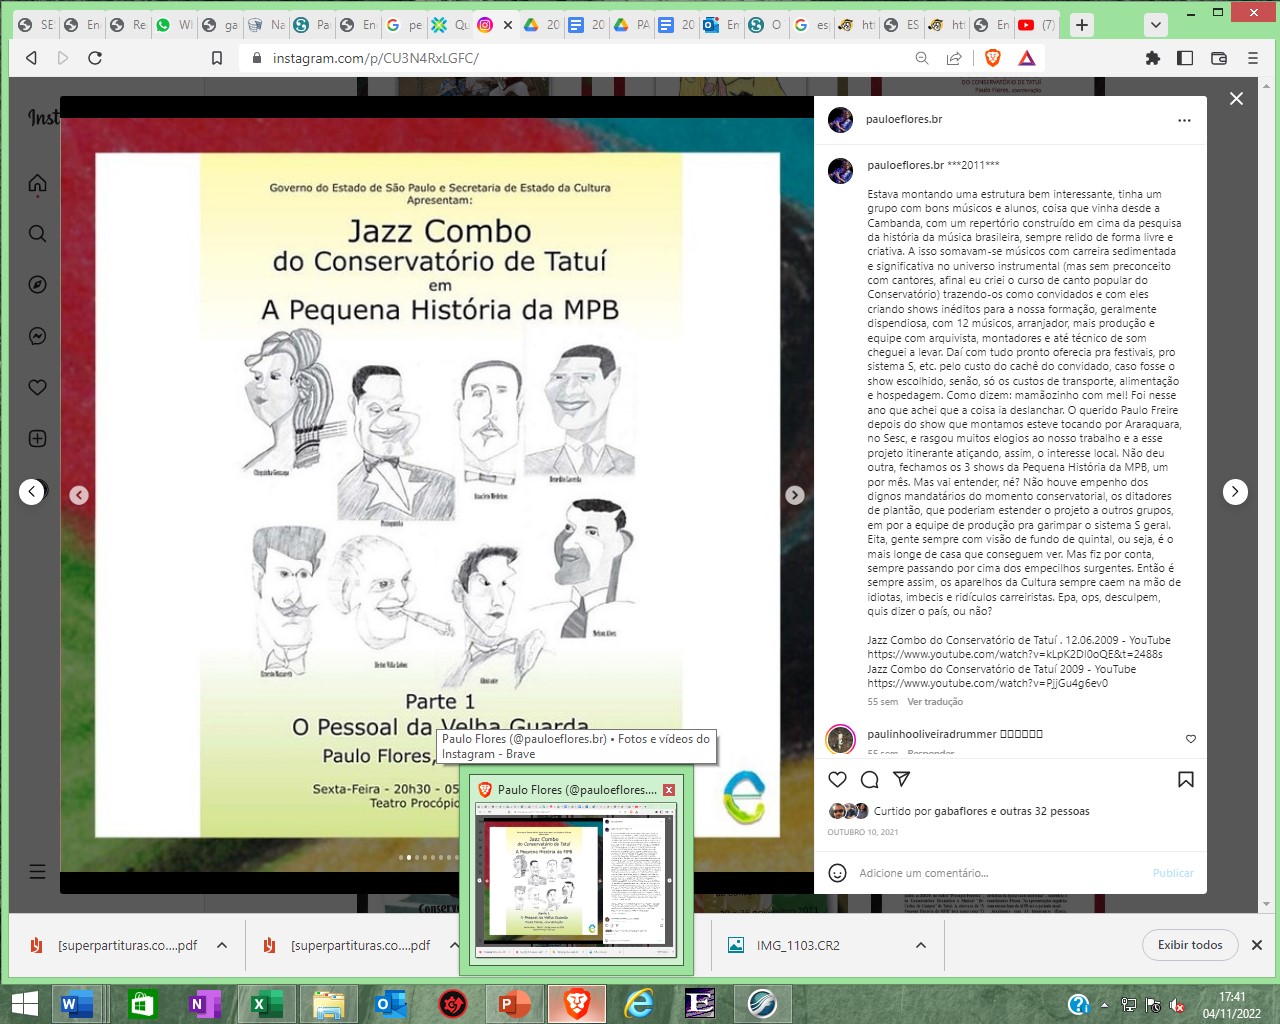Open comments via speech bubble icon
The height and width of the screenshot is (1024, 1280).
click(x=870, y=780)
